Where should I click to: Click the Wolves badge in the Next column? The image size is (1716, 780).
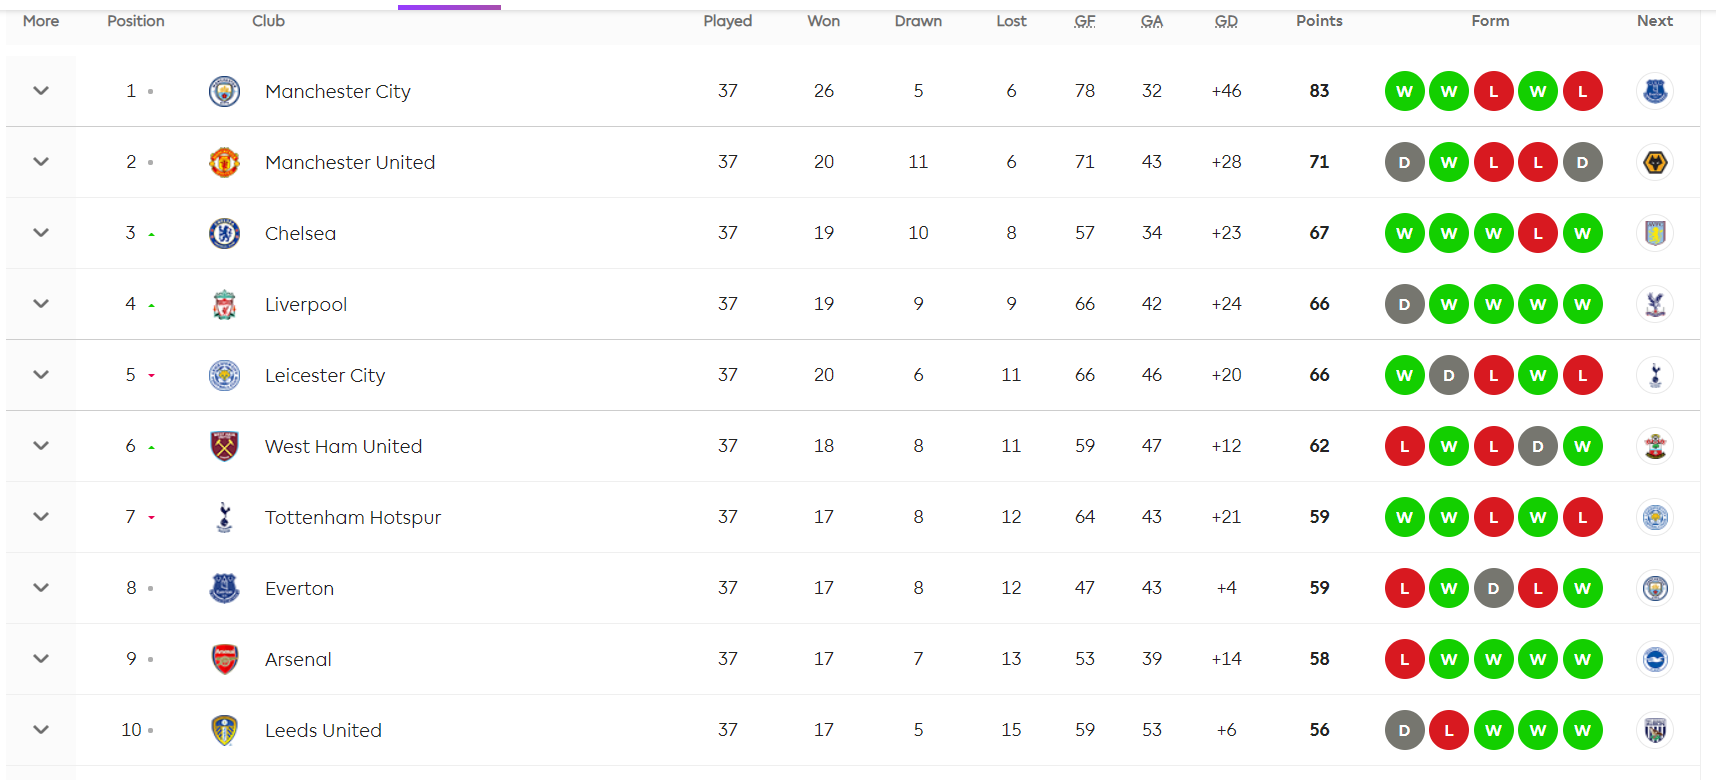click(x=1655, y=162)
